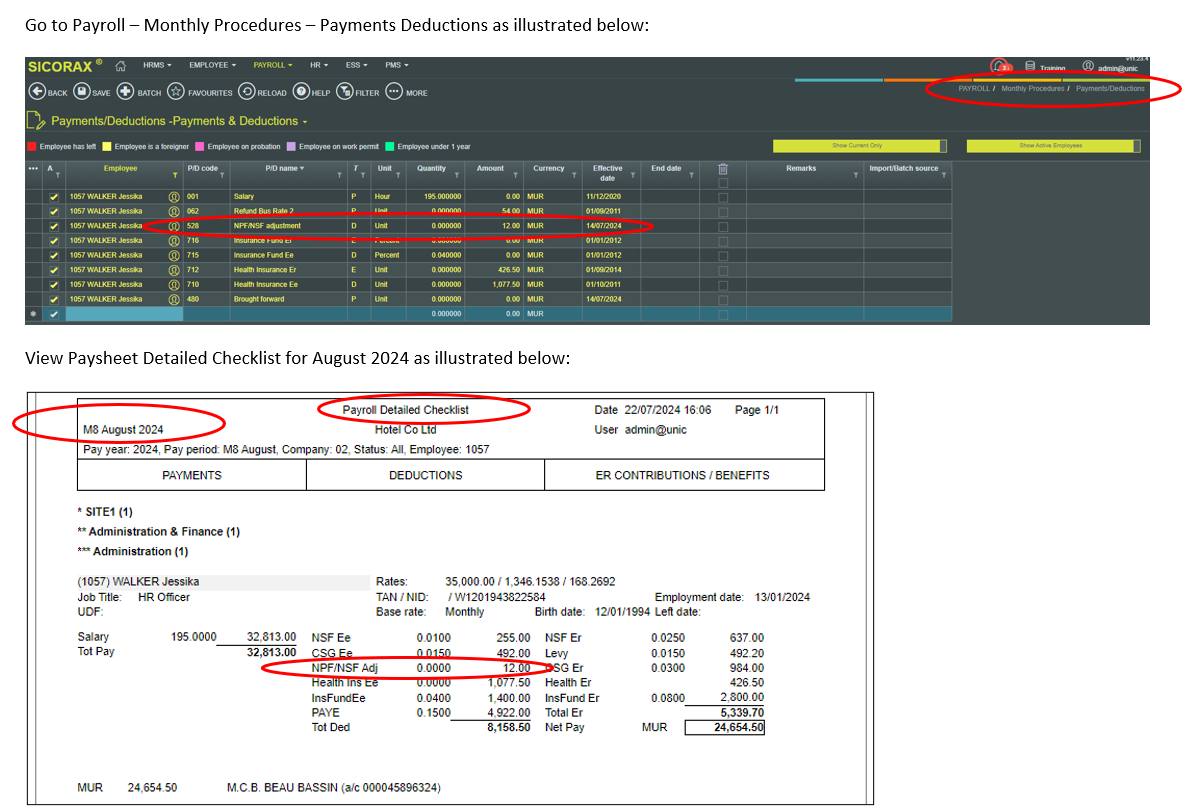Click the Batch plus icon

[x=126, y=92]
